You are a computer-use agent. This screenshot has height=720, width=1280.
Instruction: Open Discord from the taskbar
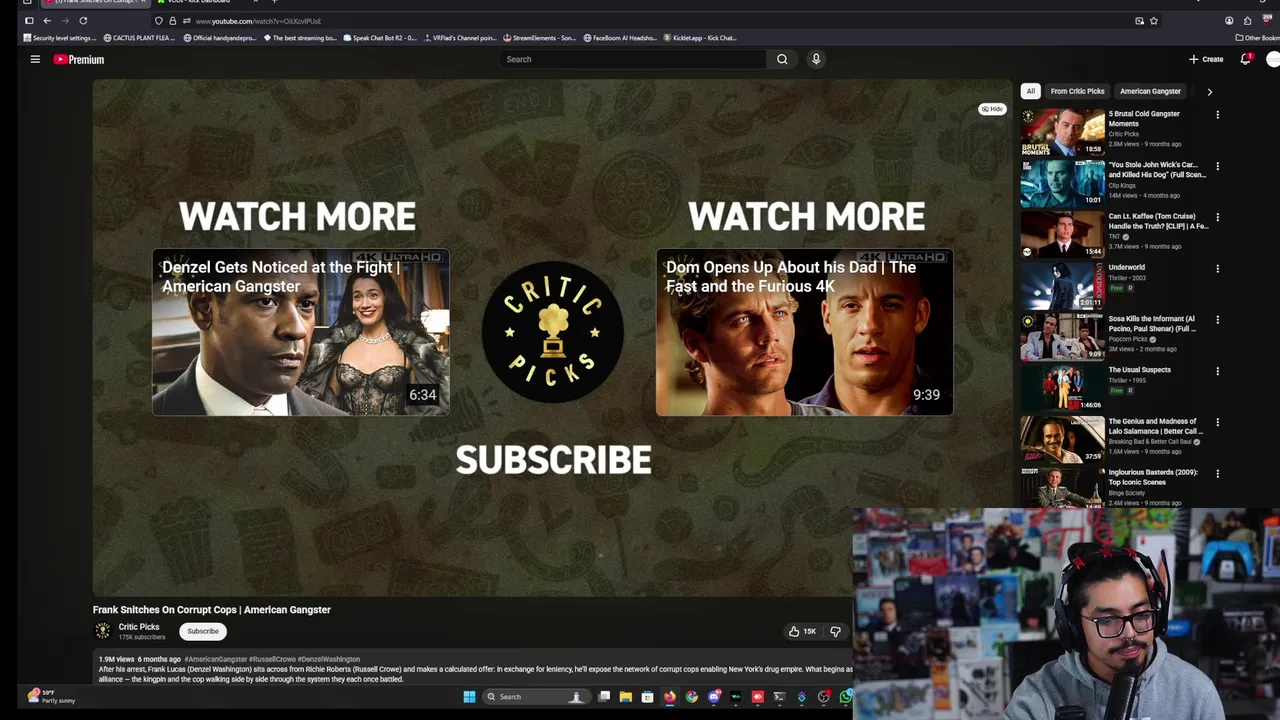tap(714, 697)
